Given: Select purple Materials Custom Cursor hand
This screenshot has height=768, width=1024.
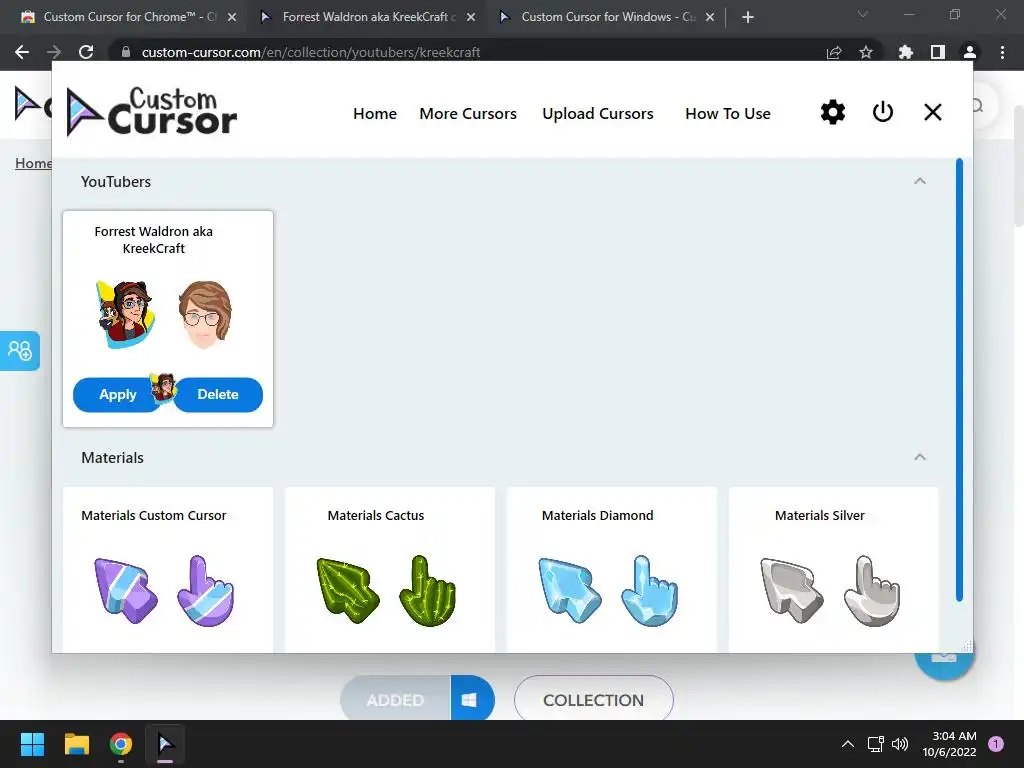Looking at the screenshot, I should tap(206, 590).
